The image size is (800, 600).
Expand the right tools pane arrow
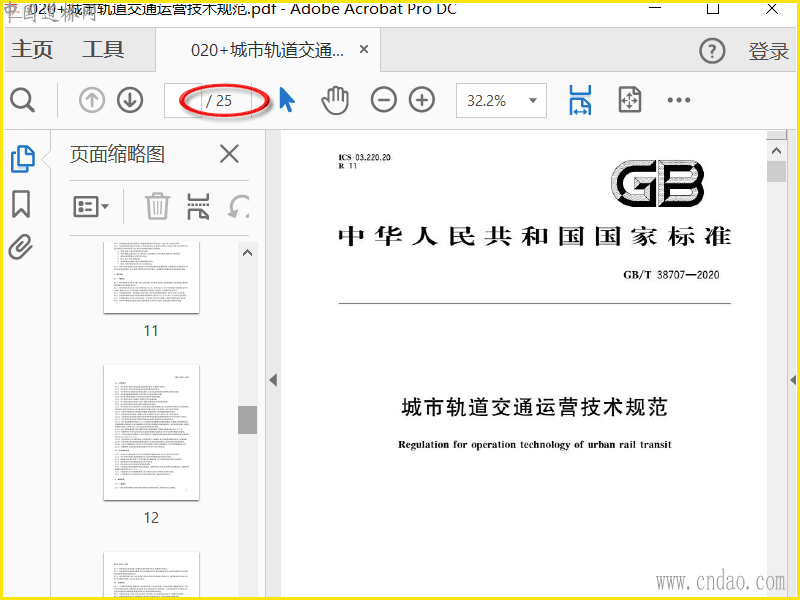tap(793, 380)
